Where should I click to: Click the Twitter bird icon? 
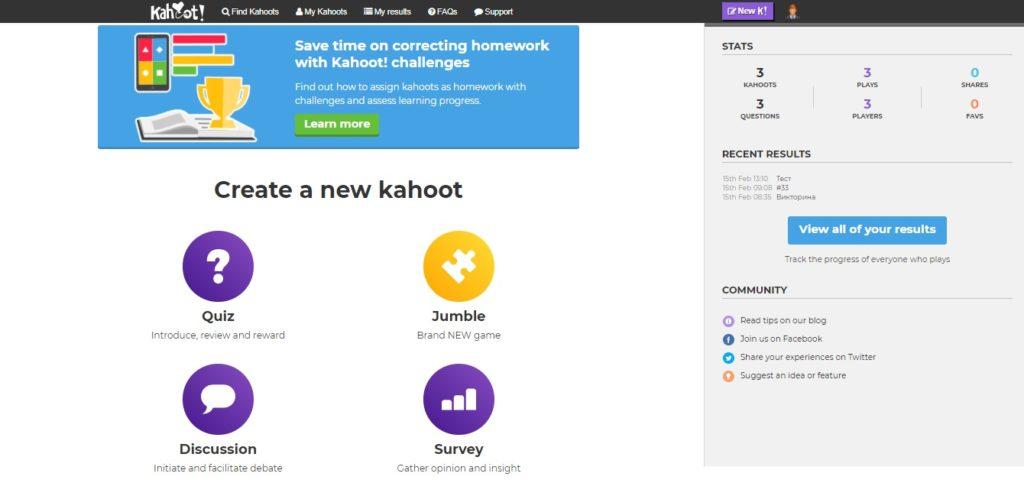pyautogui.click(x=728, y=358)
